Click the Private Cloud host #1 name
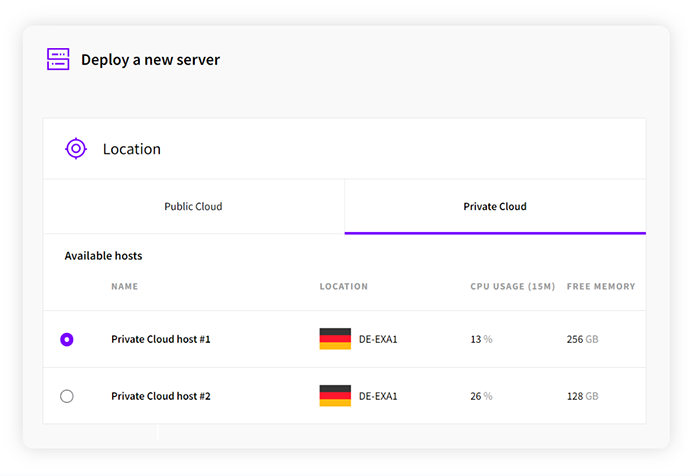Screen dimensions: 700x476 [161, 339]
